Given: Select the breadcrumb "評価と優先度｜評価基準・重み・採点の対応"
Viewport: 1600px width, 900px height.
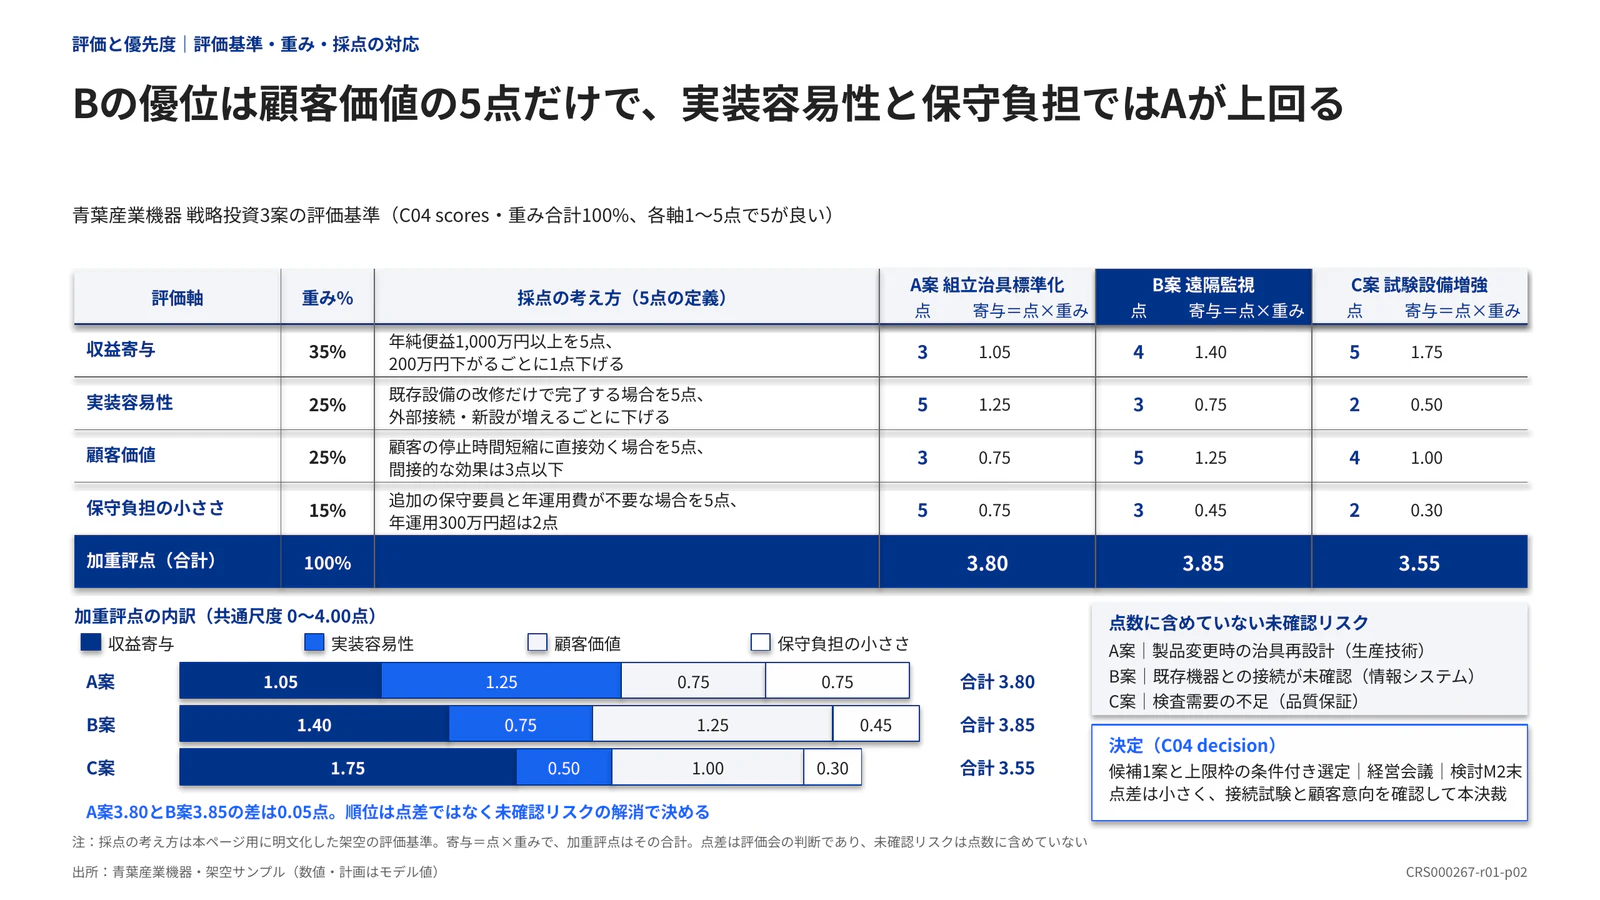Looking at the screenshot, I should tap(246, 44).
